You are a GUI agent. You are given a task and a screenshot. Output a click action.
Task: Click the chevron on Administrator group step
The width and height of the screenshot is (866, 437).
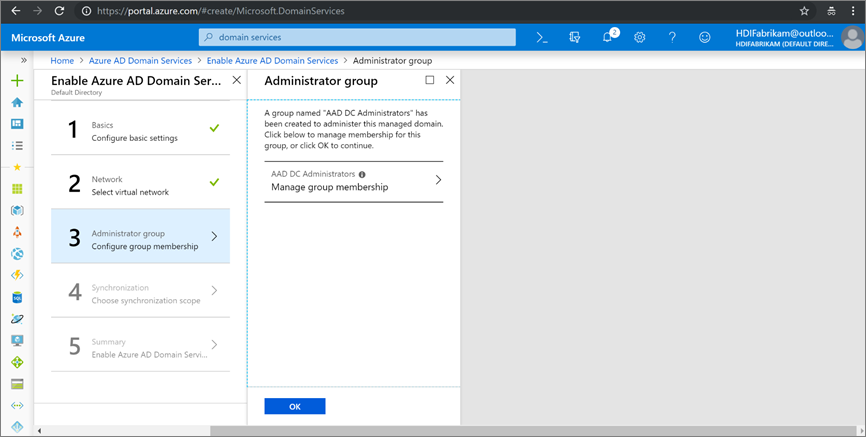tap(214, 236)
